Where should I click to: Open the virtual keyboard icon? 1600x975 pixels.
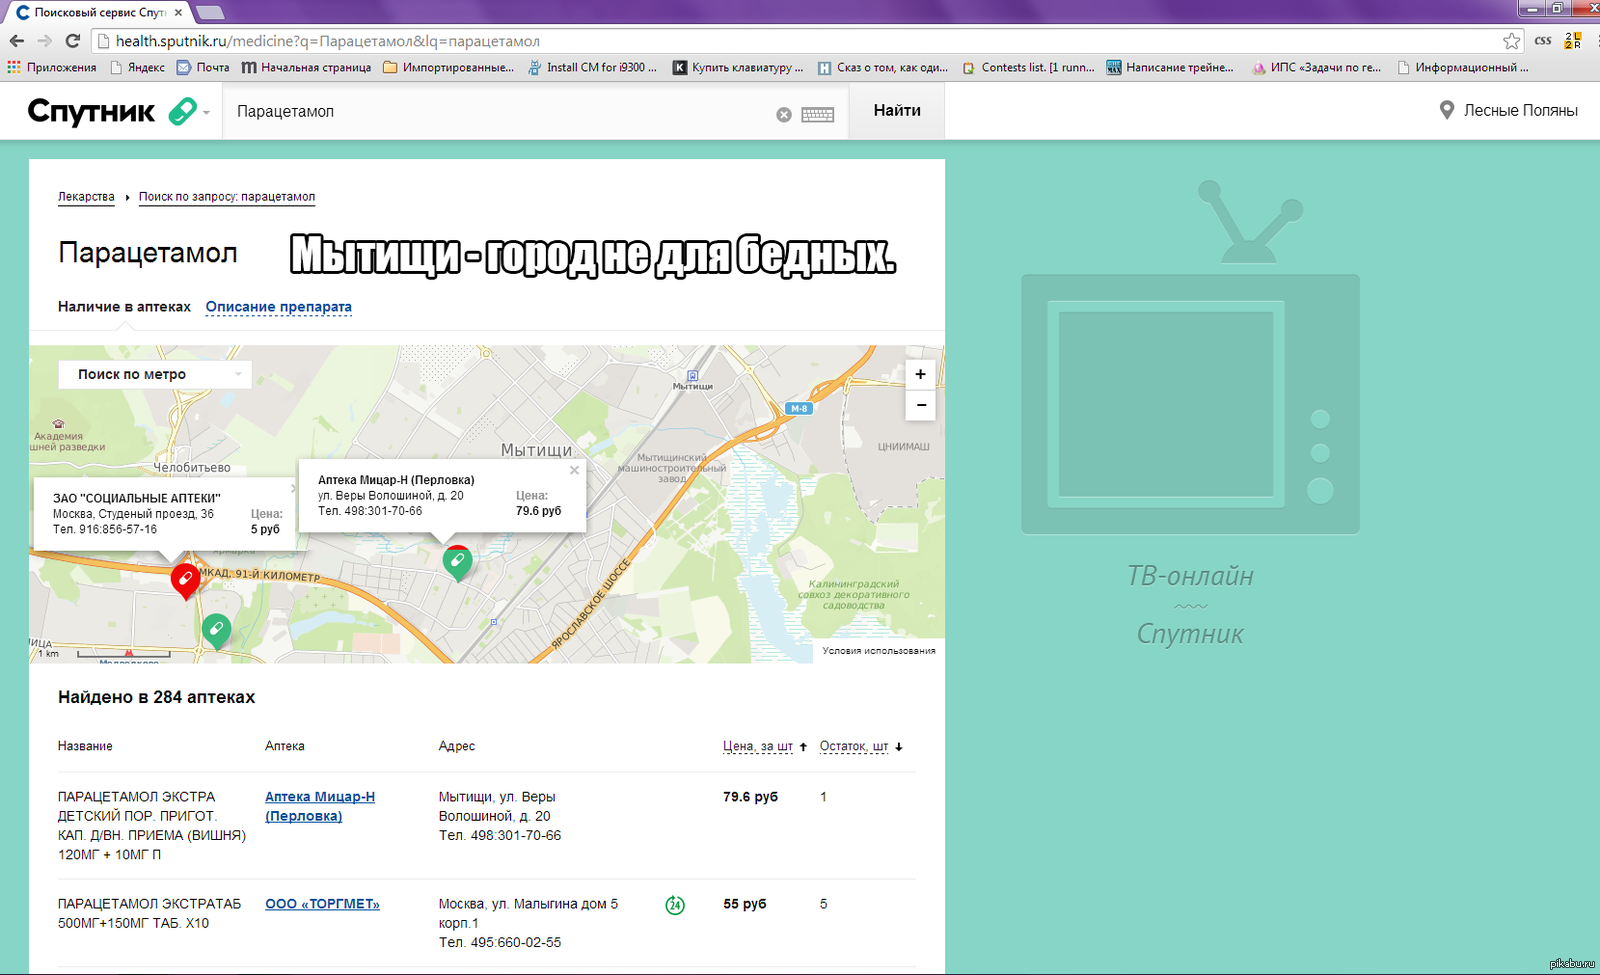817,115
